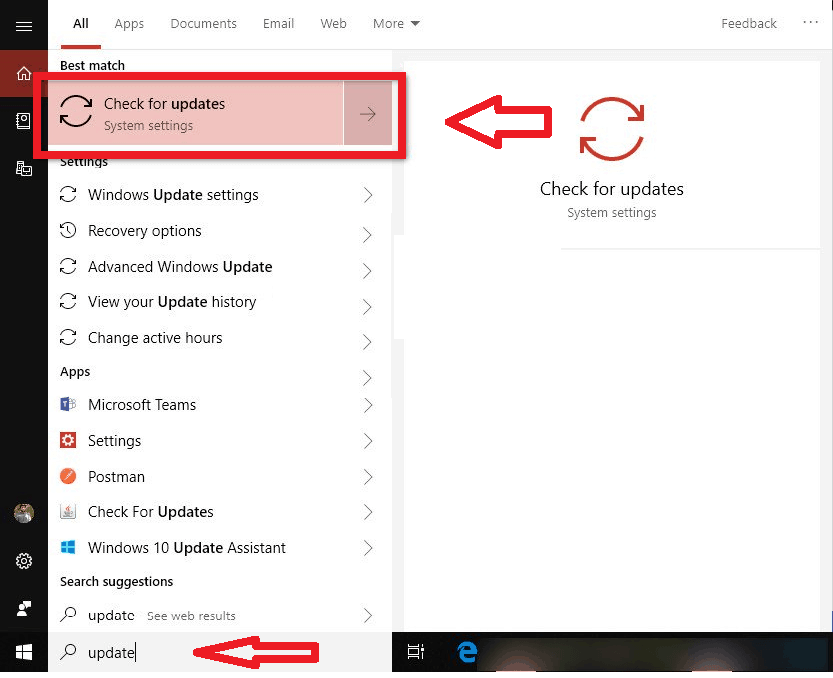Expand Windows 10 Update Assistant chevron
The height and width of the screenshot is (678, 833).
(368, 548)
